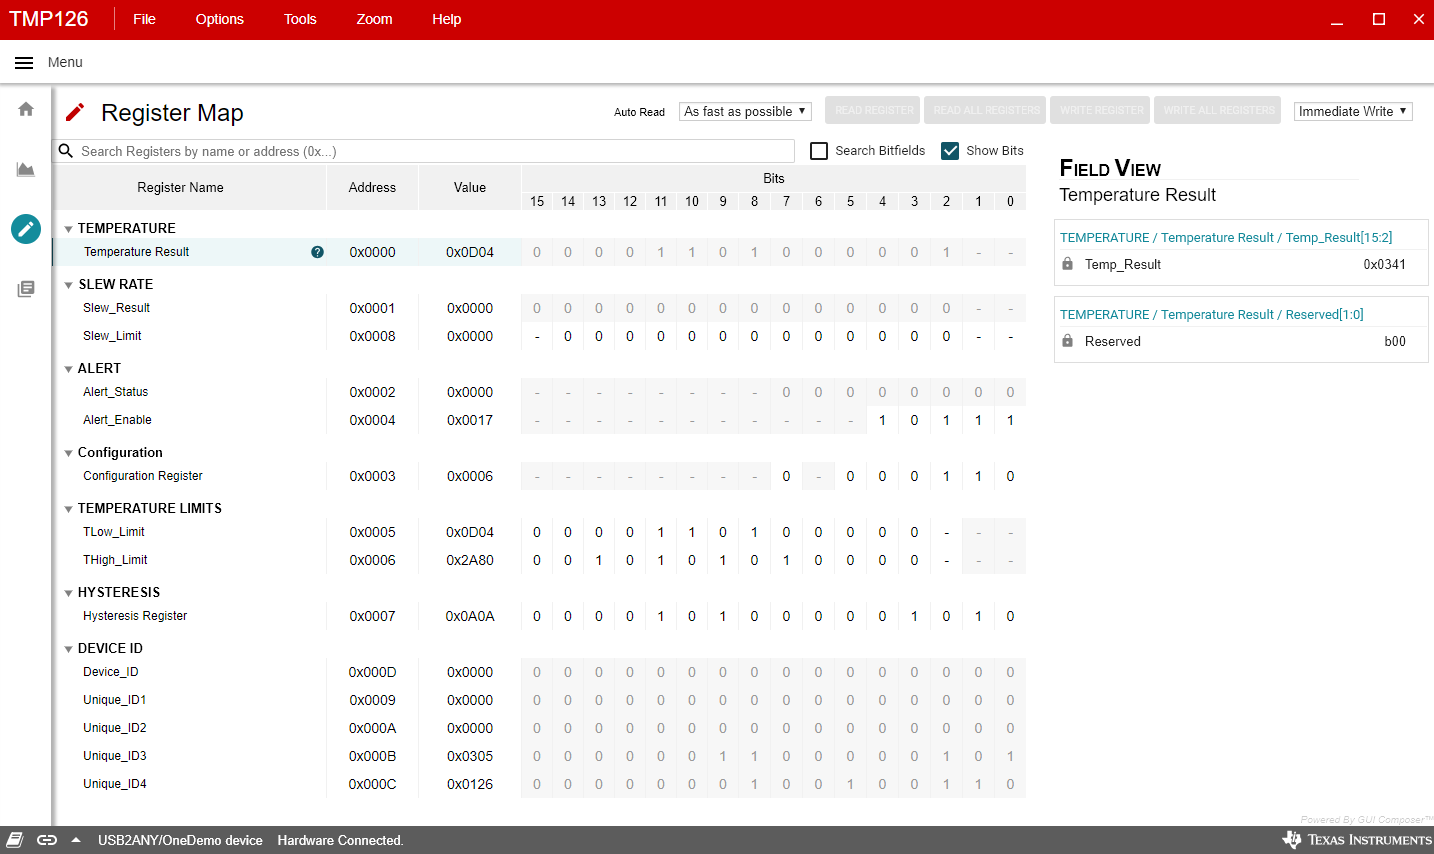Viewport: 1434px width, 854px height.
Task: Open the Immediate Write mode dropdown
Action: 1352,111
